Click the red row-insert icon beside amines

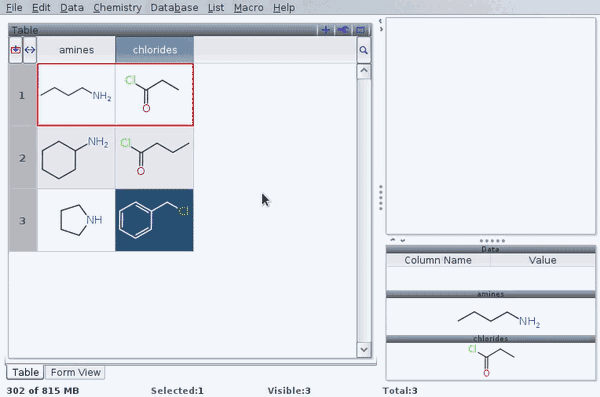coord(16,50)
